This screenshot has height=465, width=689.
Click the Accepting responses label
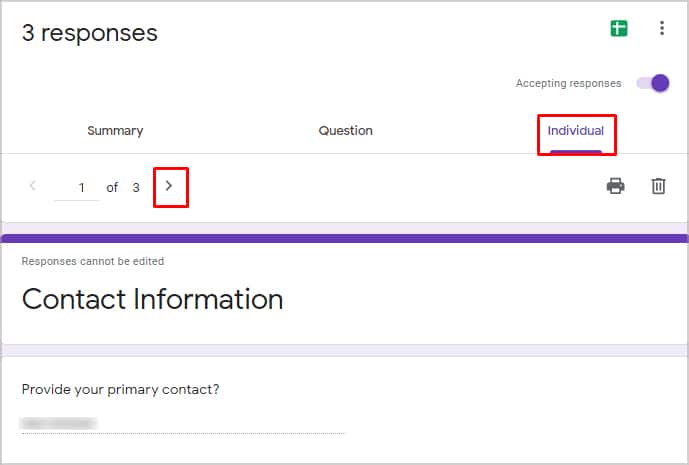568,84
